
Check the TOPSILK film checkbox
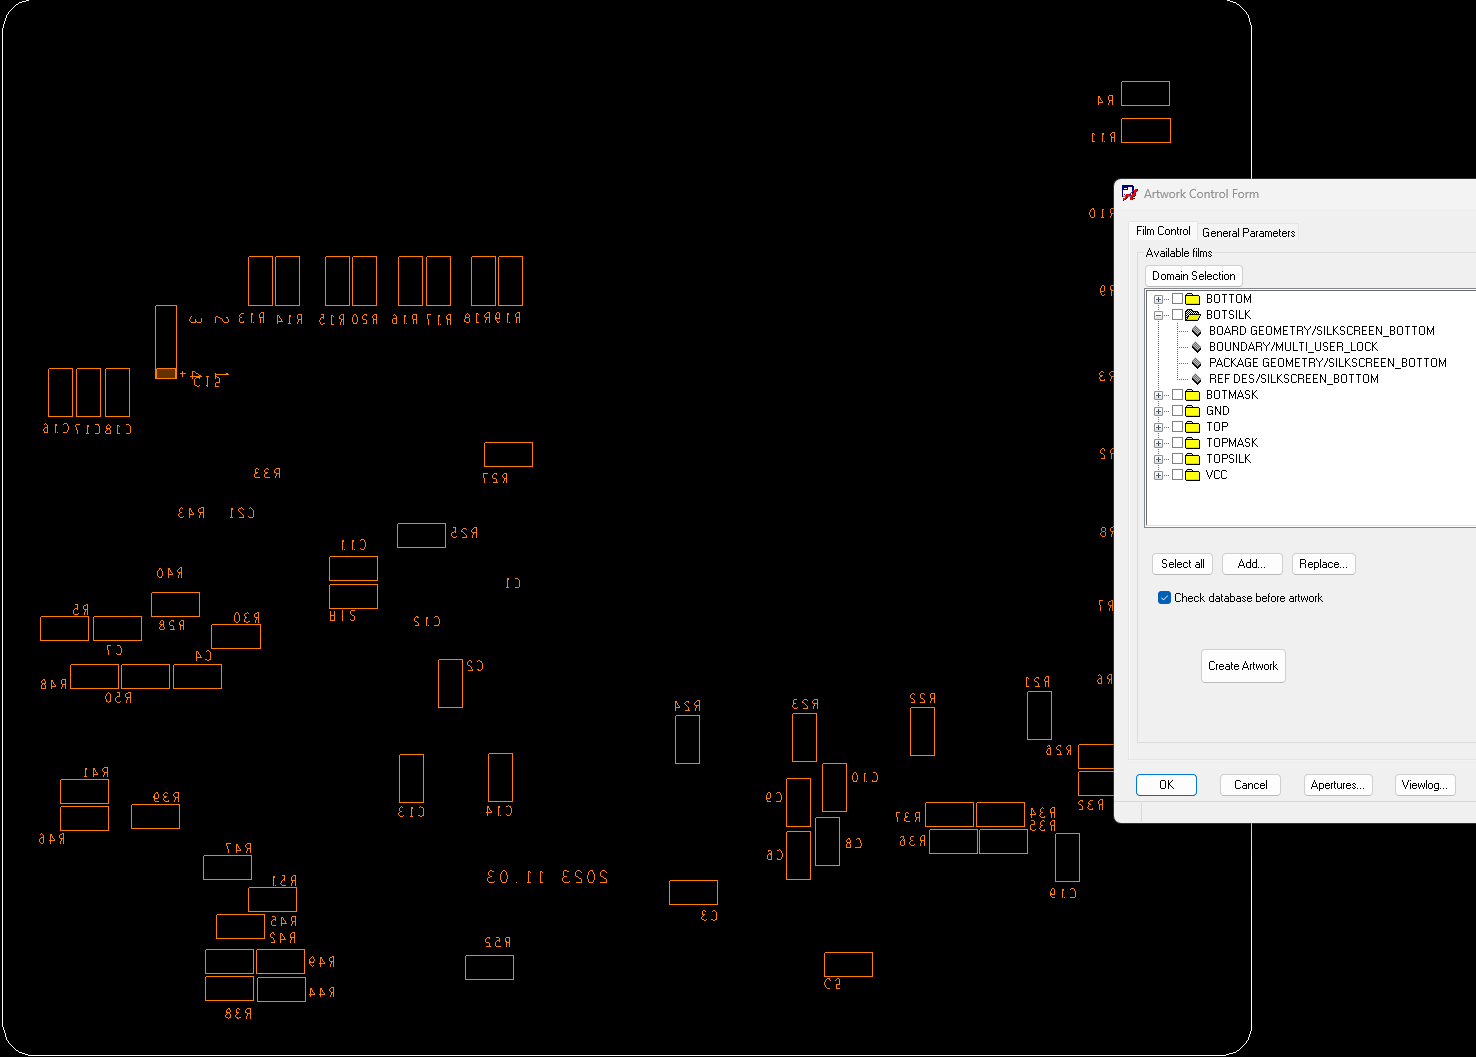coord(1177,459)
